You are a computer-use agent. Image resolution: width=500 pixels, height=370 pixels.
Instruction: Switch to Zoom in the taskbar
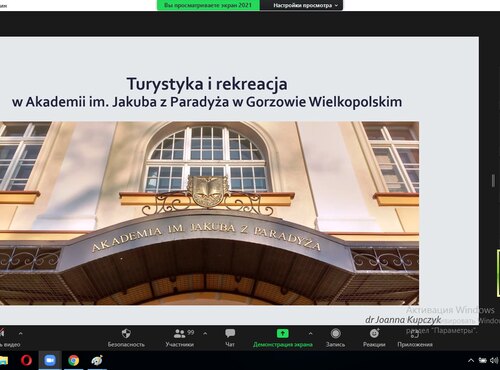50,360
